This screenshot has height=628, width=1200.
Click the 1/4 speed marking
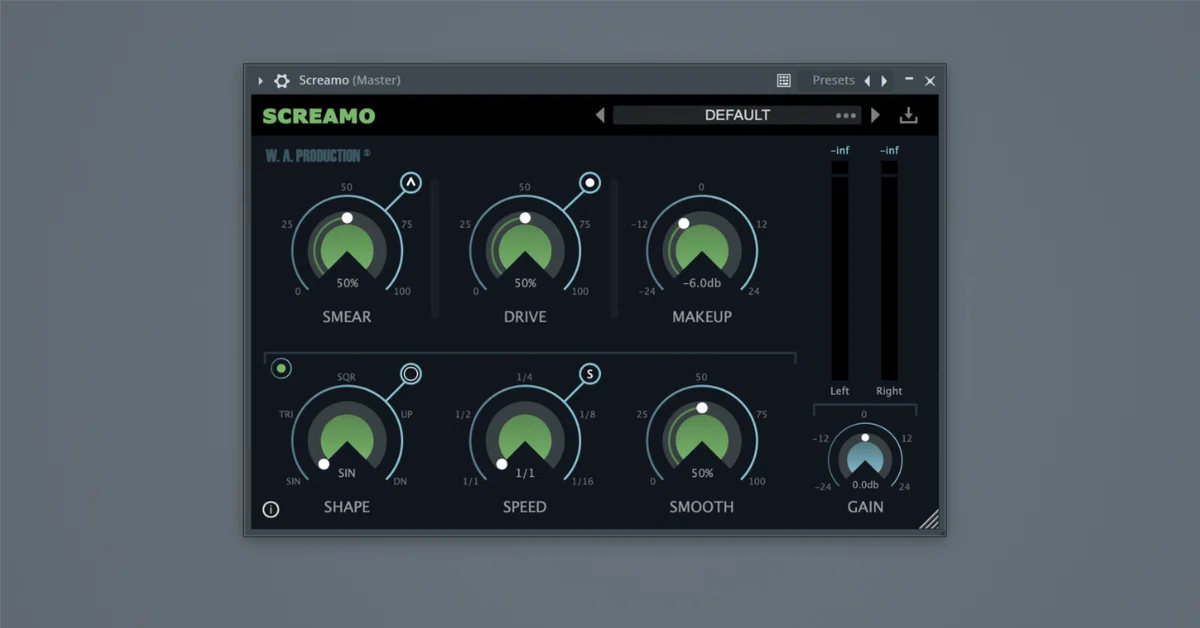click(524, 377)
